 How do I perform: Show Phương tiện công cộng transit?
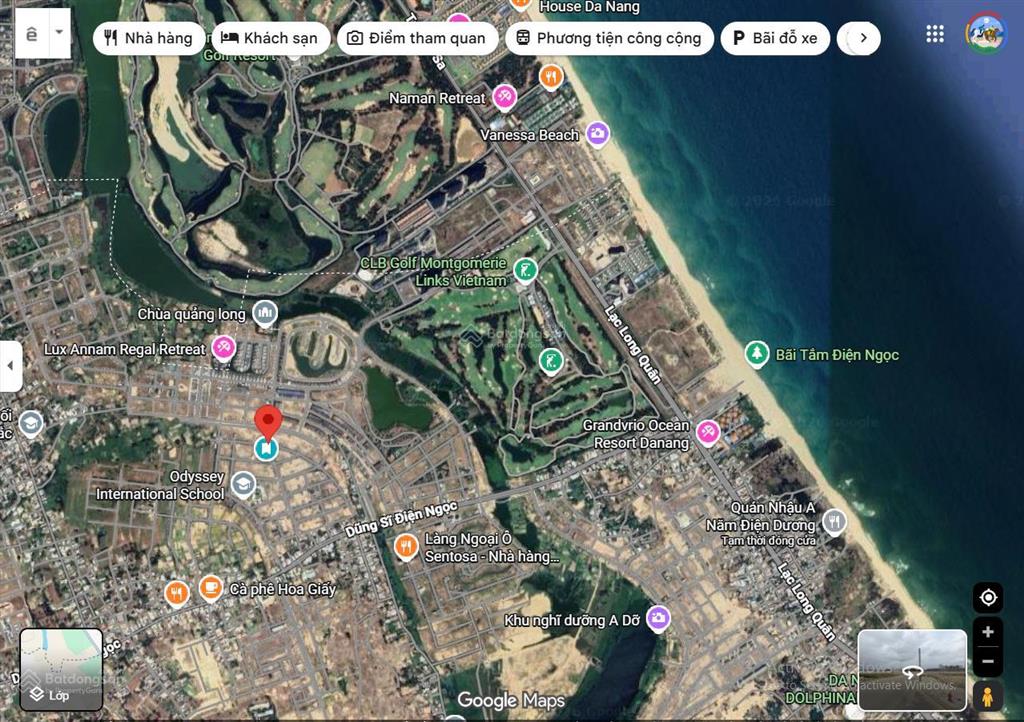click(609, 39)
